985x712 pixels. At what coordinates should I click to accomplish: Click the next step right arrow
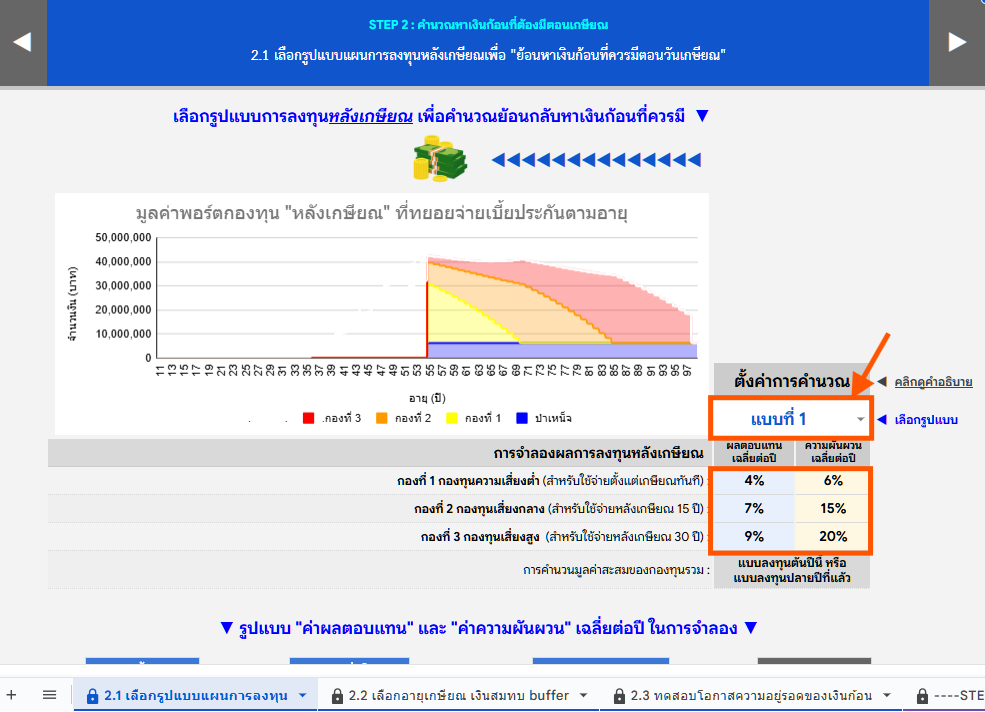point(957,42)
